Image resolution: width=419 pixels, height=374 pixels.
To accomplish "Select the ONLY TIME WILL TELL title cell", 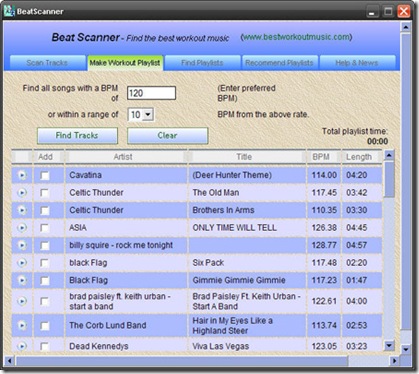I will tap(247, 228).
